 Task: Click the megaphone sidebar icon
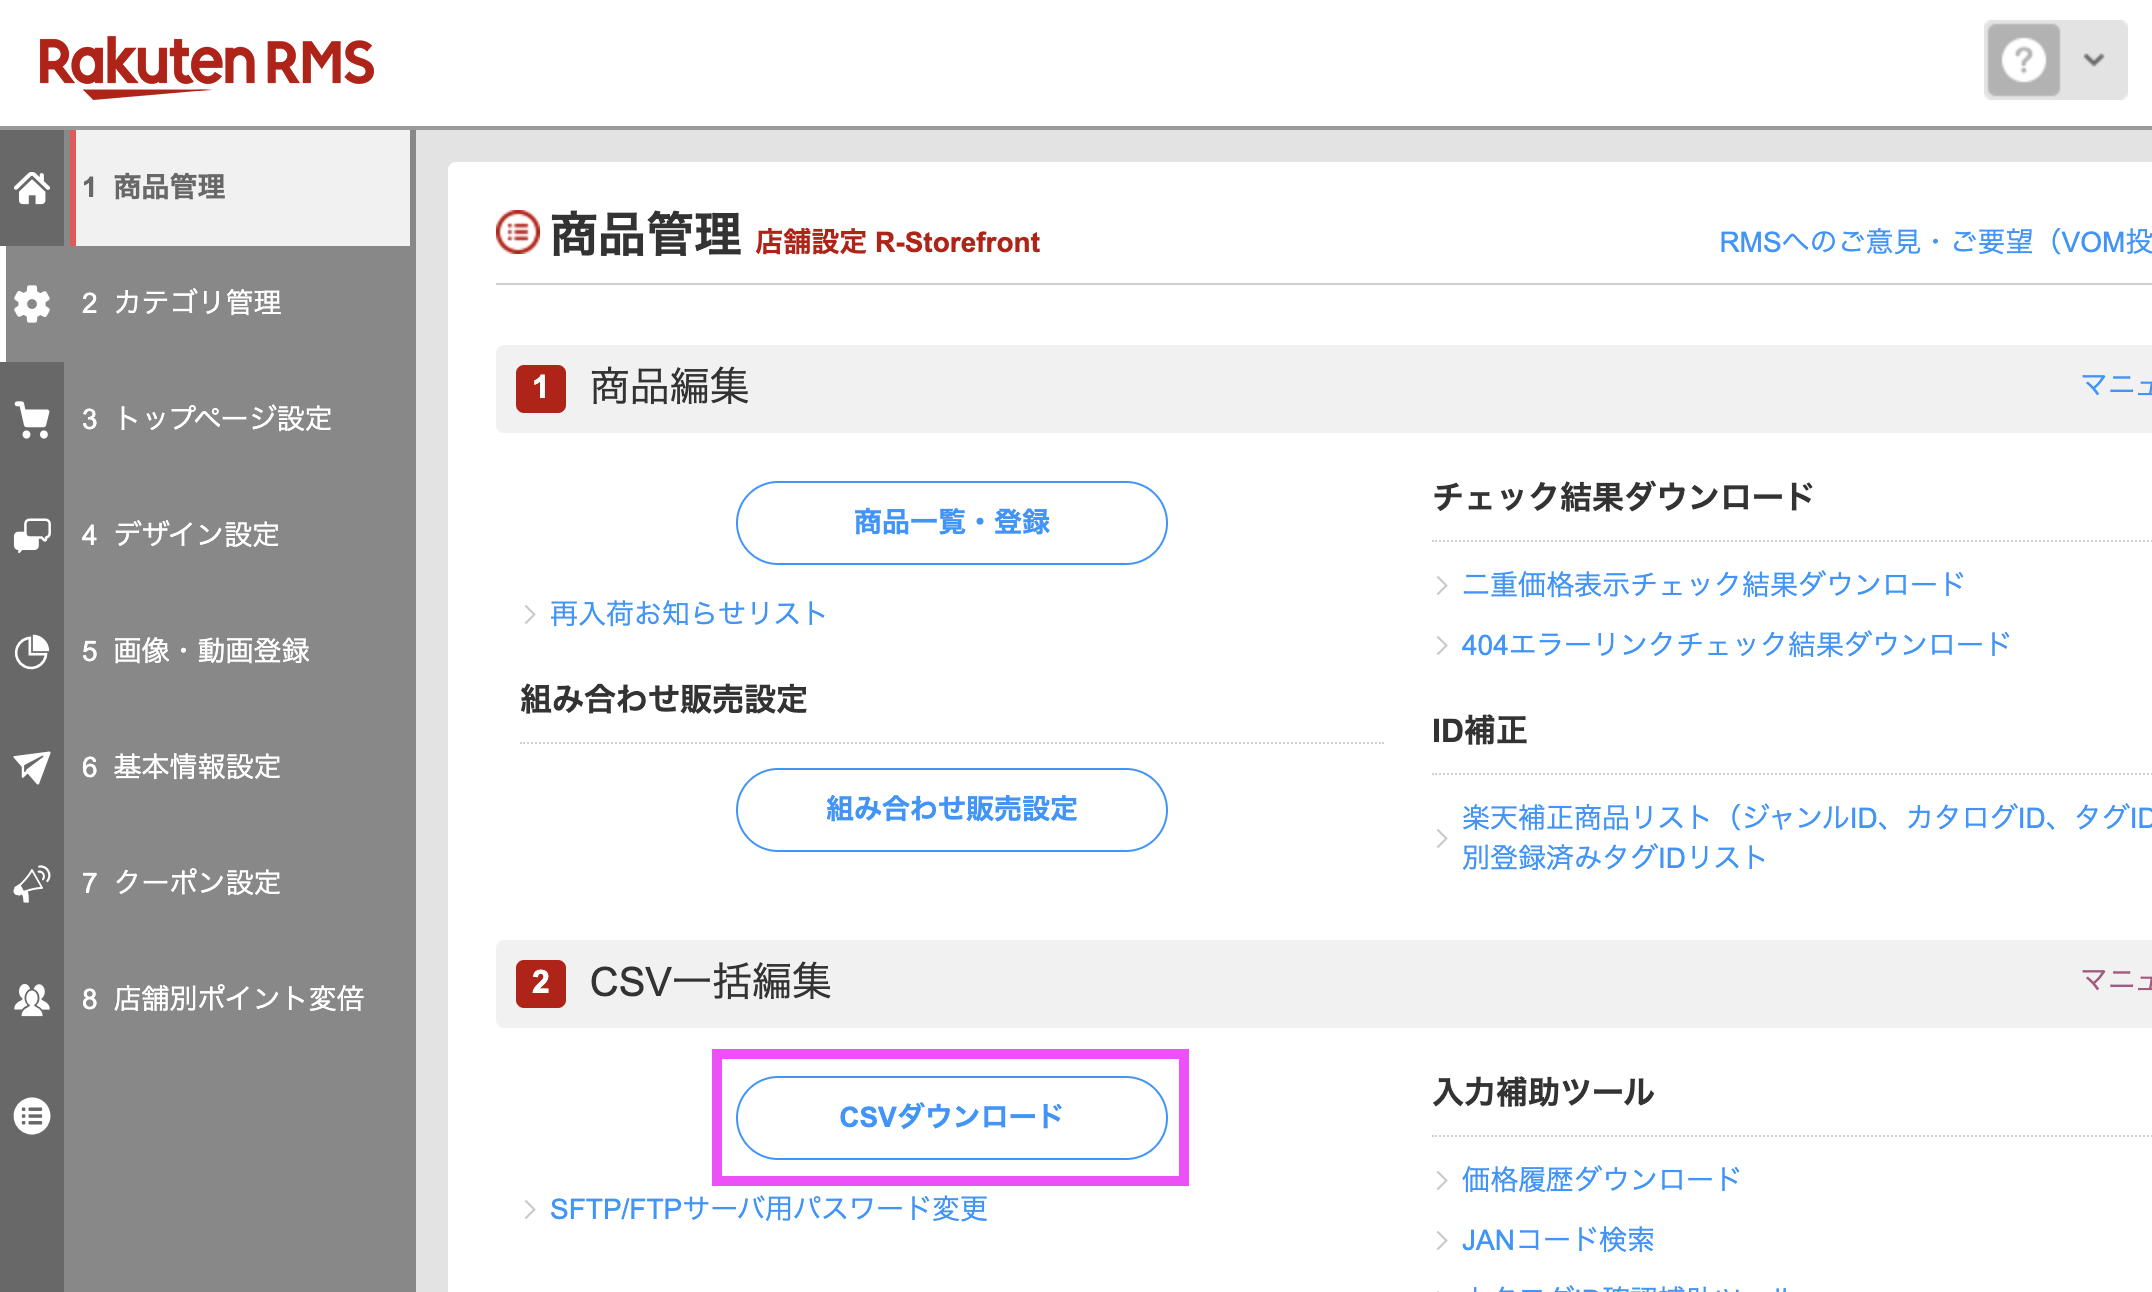(x=32, y=883)
